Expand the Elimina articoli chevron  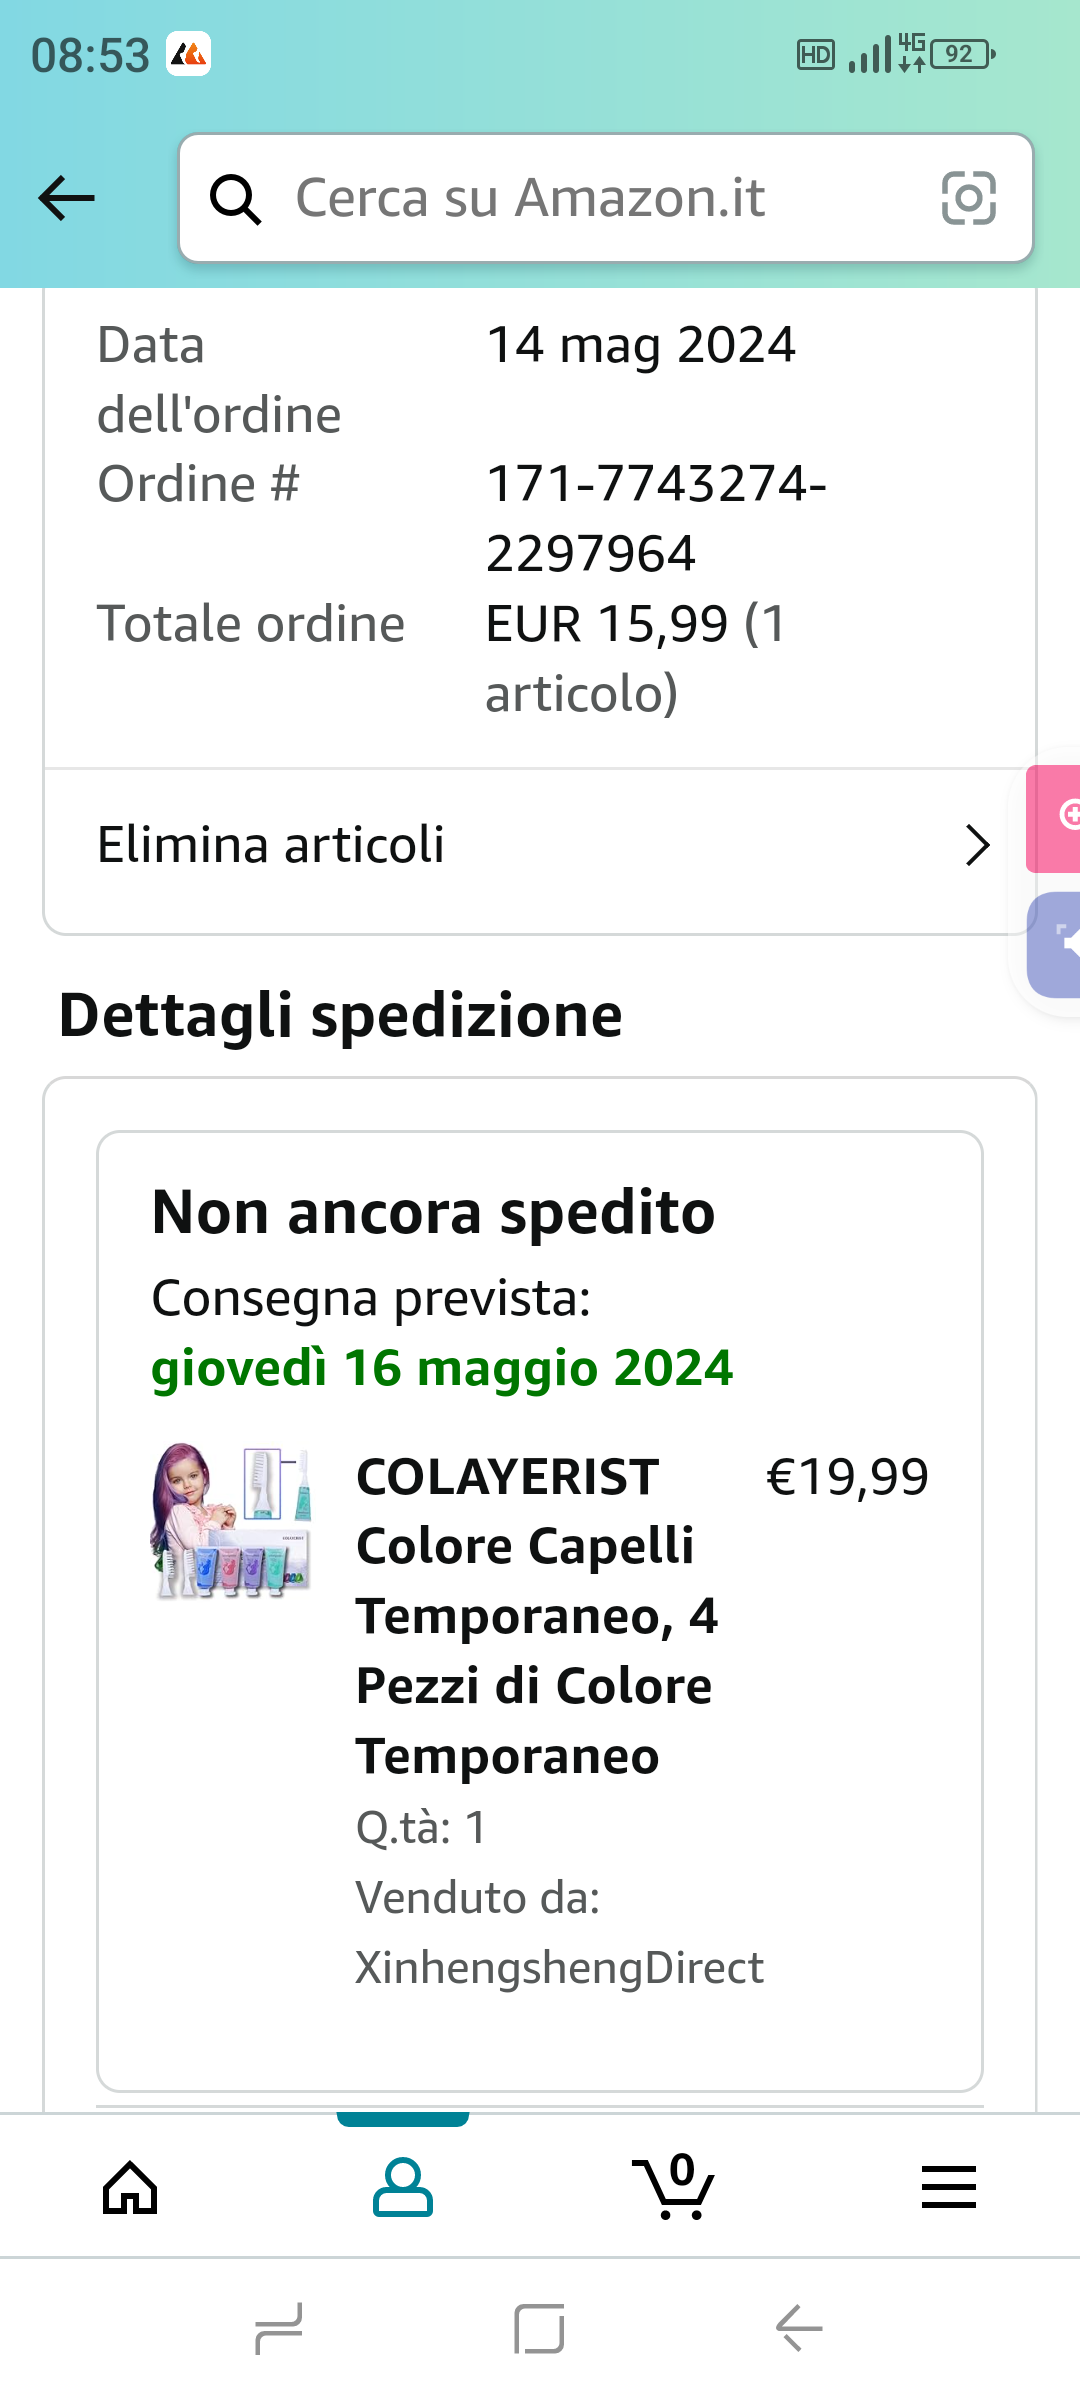(977, 846)
